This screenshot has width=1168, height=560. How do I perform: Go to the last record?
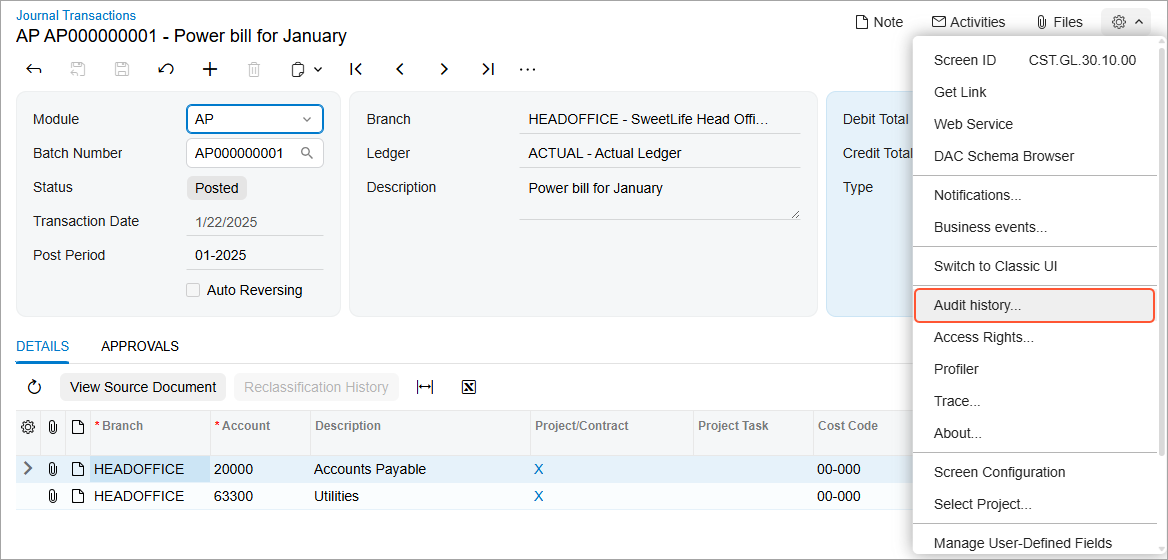pyautogui.click(x=488, y=69)
